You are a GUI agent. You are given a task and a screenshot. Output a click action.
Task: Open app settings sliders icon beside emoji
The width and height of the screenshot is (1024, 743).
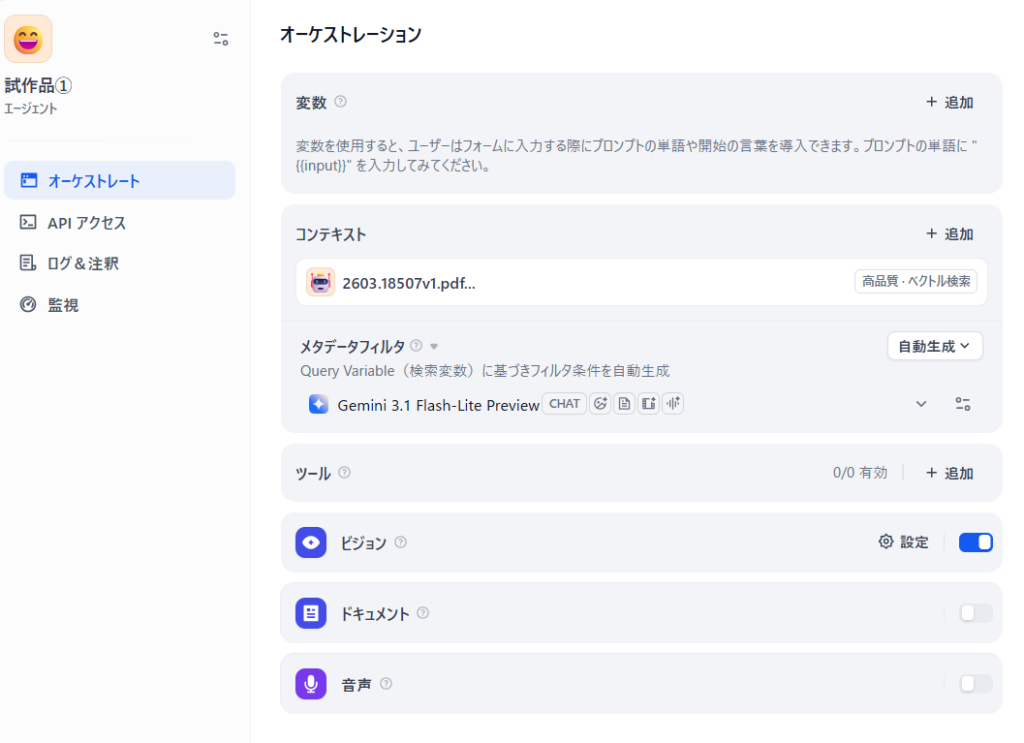[221, 39]
